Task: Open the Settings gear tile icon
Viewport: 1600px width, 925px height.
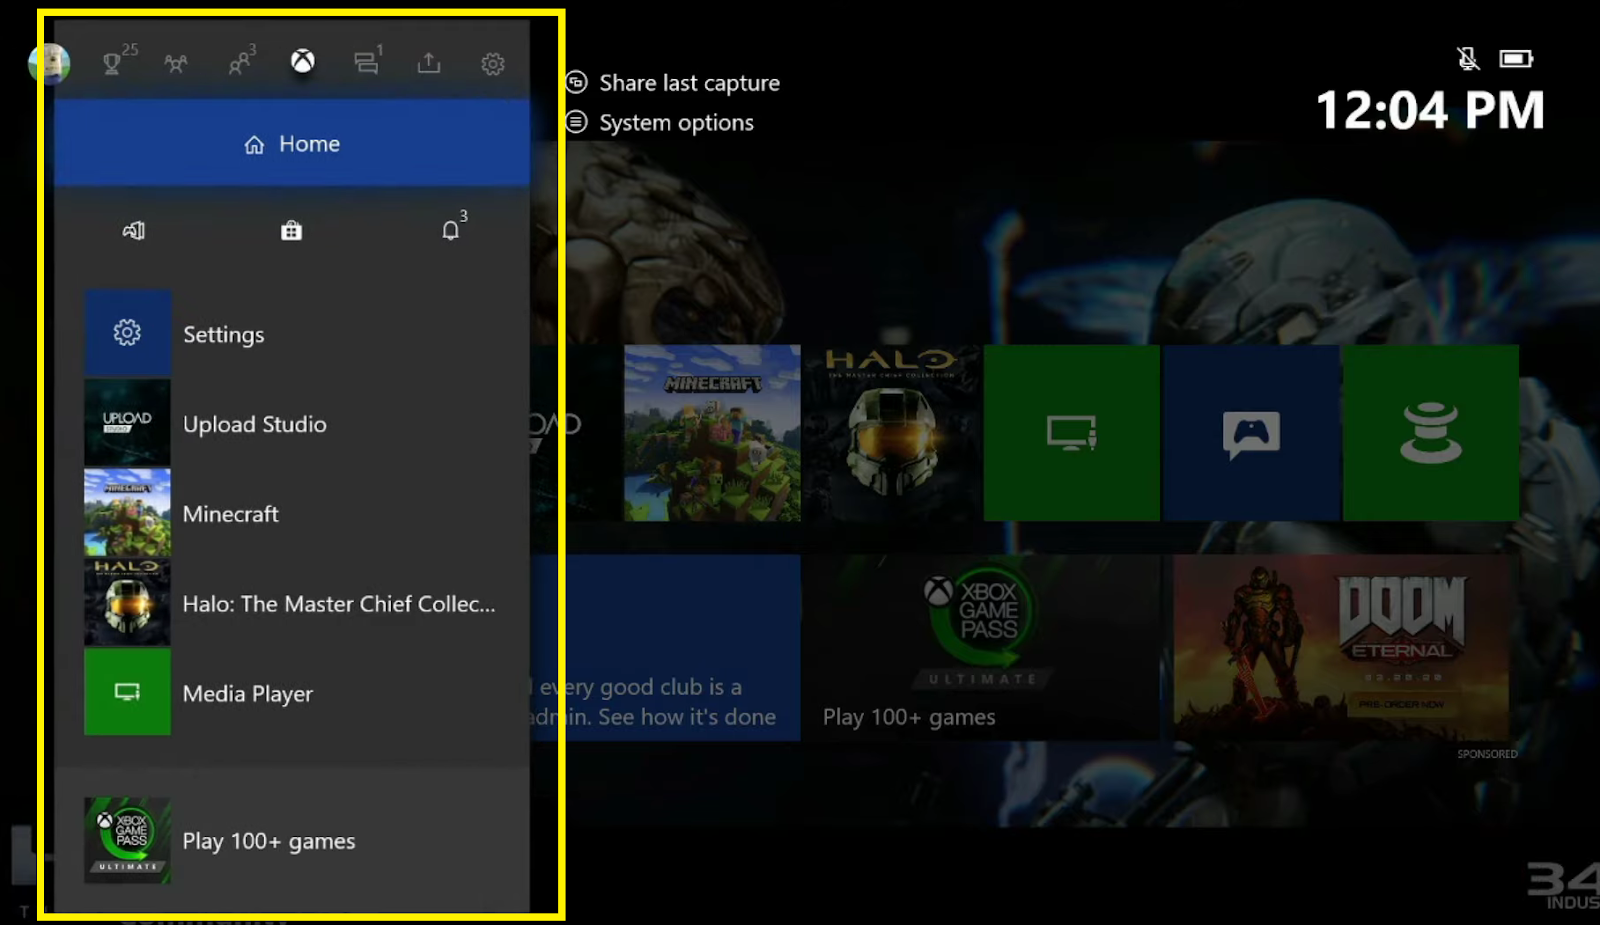Action: point(127,333)
